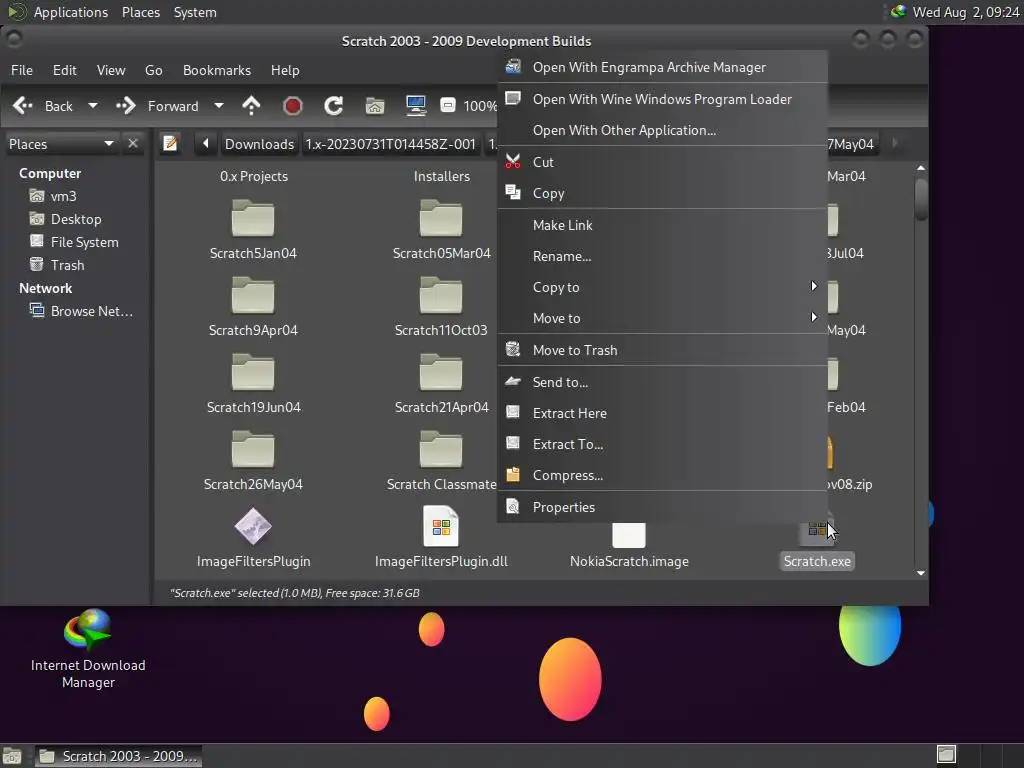Select the Scratch21Apr04 folder
This screenshot has height=768, width=1024.
441,384
